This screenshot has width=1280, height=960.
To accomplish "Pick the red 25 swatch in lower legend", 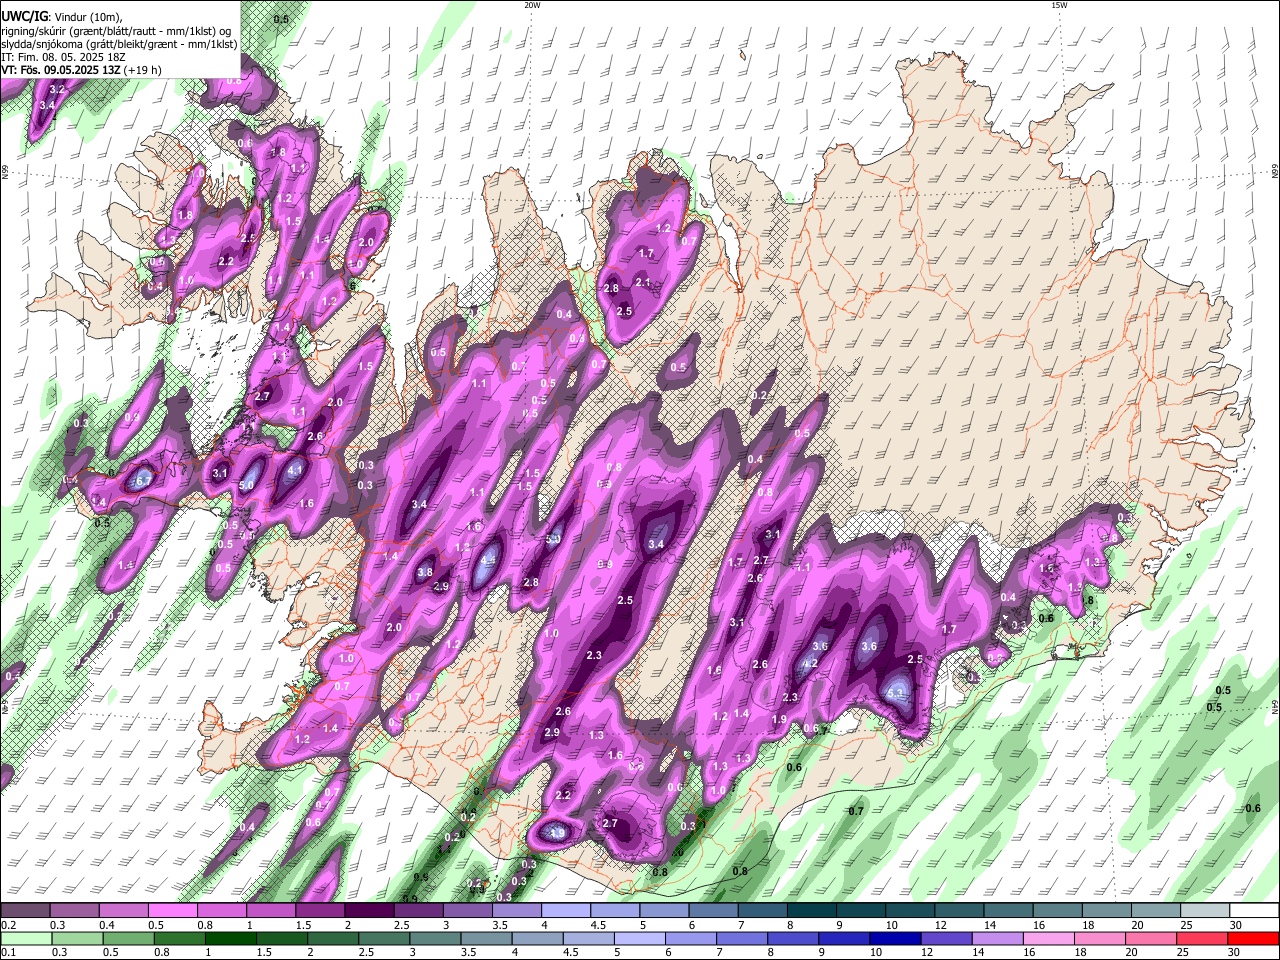I will pyautogui.click(x=1201, y=939).
